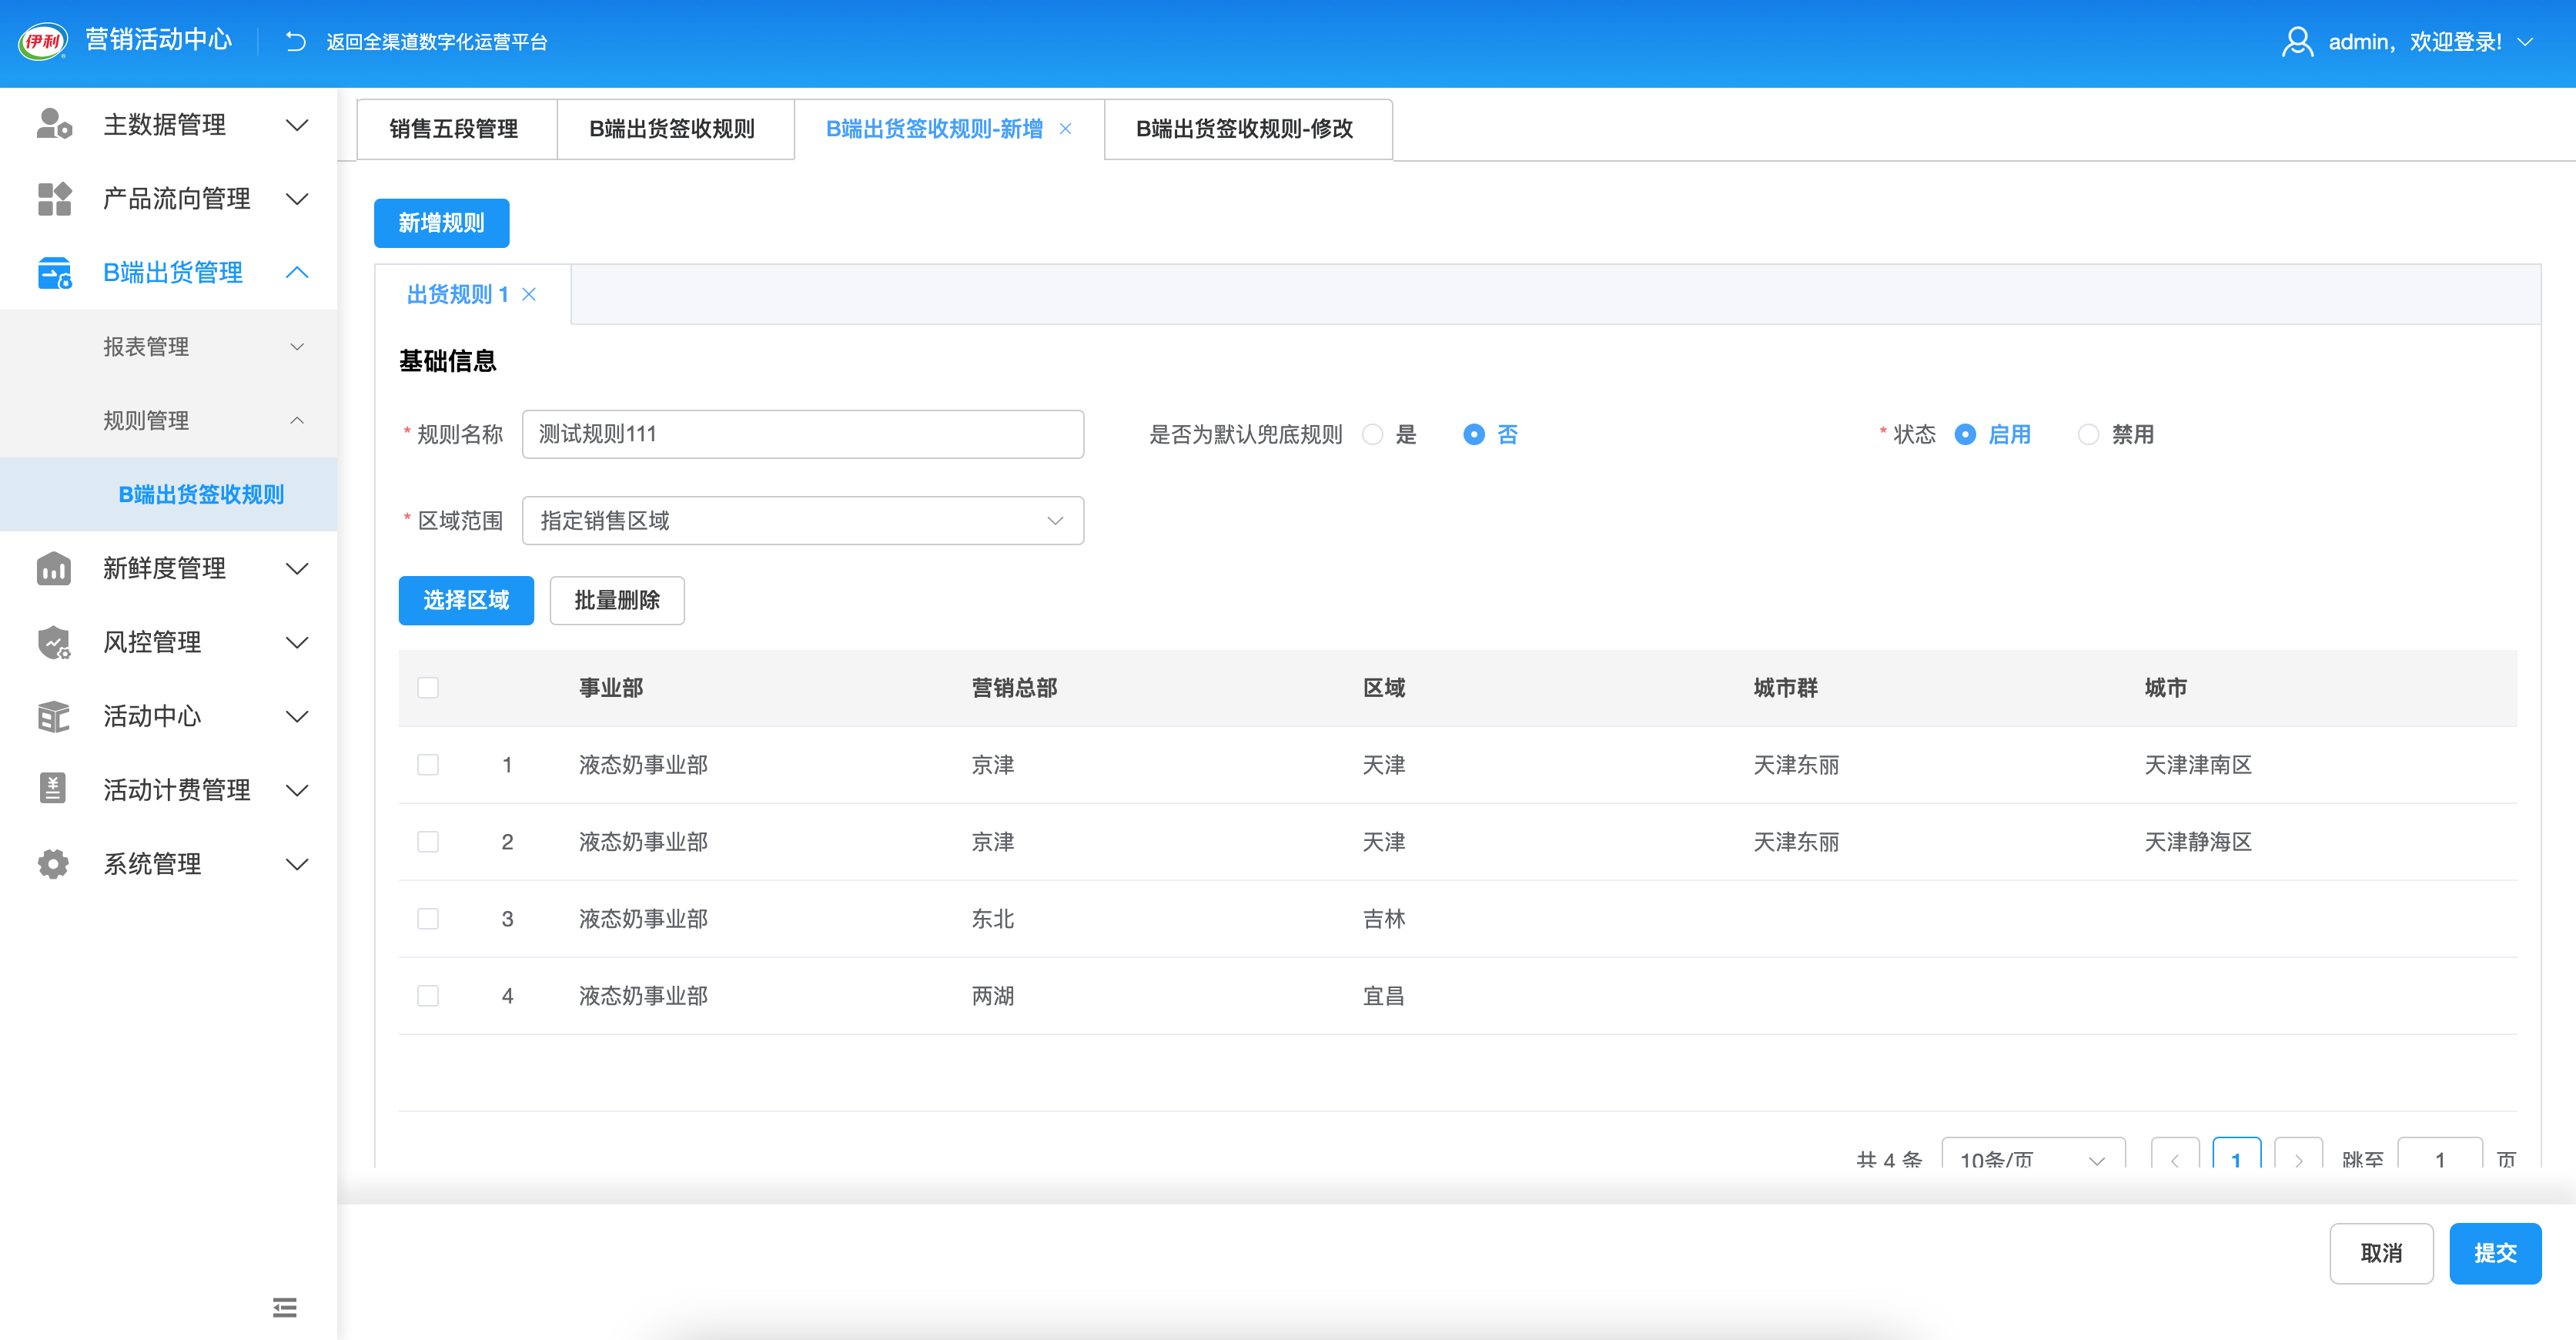Close the 出货规则 1 tab
Screen dimensions: 2576x1340
(x=529, y=294)
